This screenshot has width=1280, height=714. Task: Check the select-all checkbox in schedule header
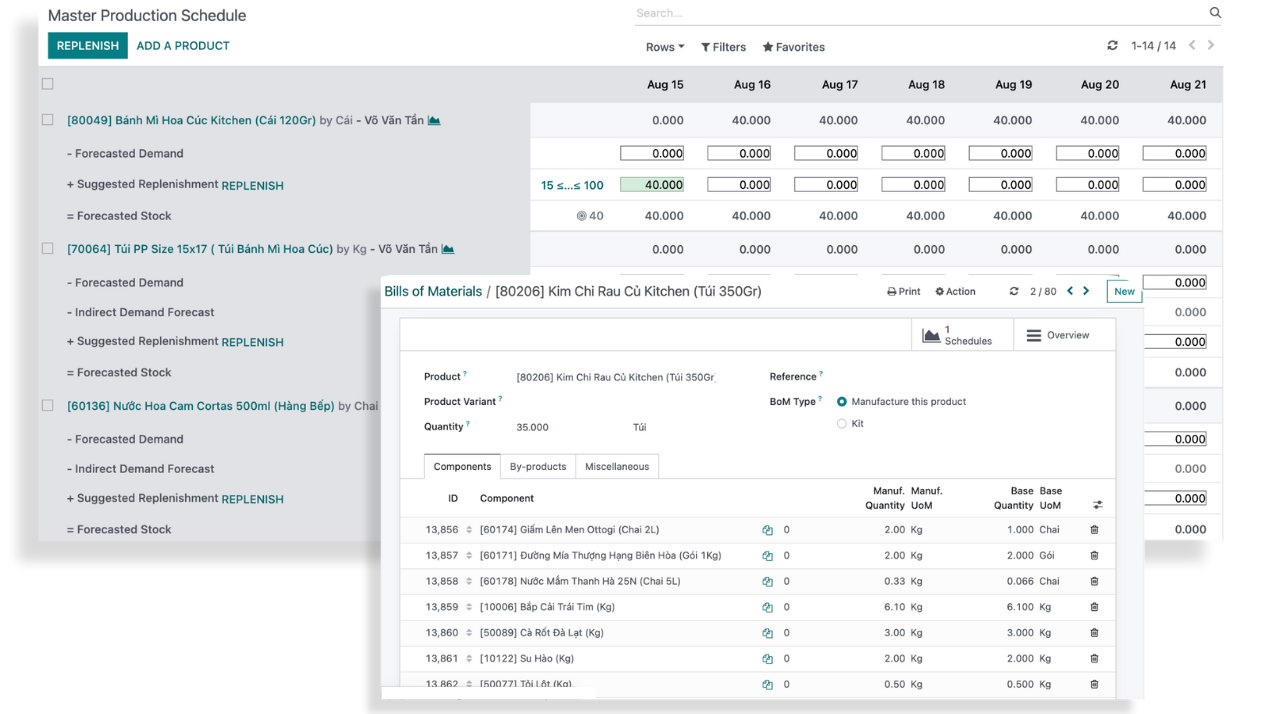coord(47,84)
